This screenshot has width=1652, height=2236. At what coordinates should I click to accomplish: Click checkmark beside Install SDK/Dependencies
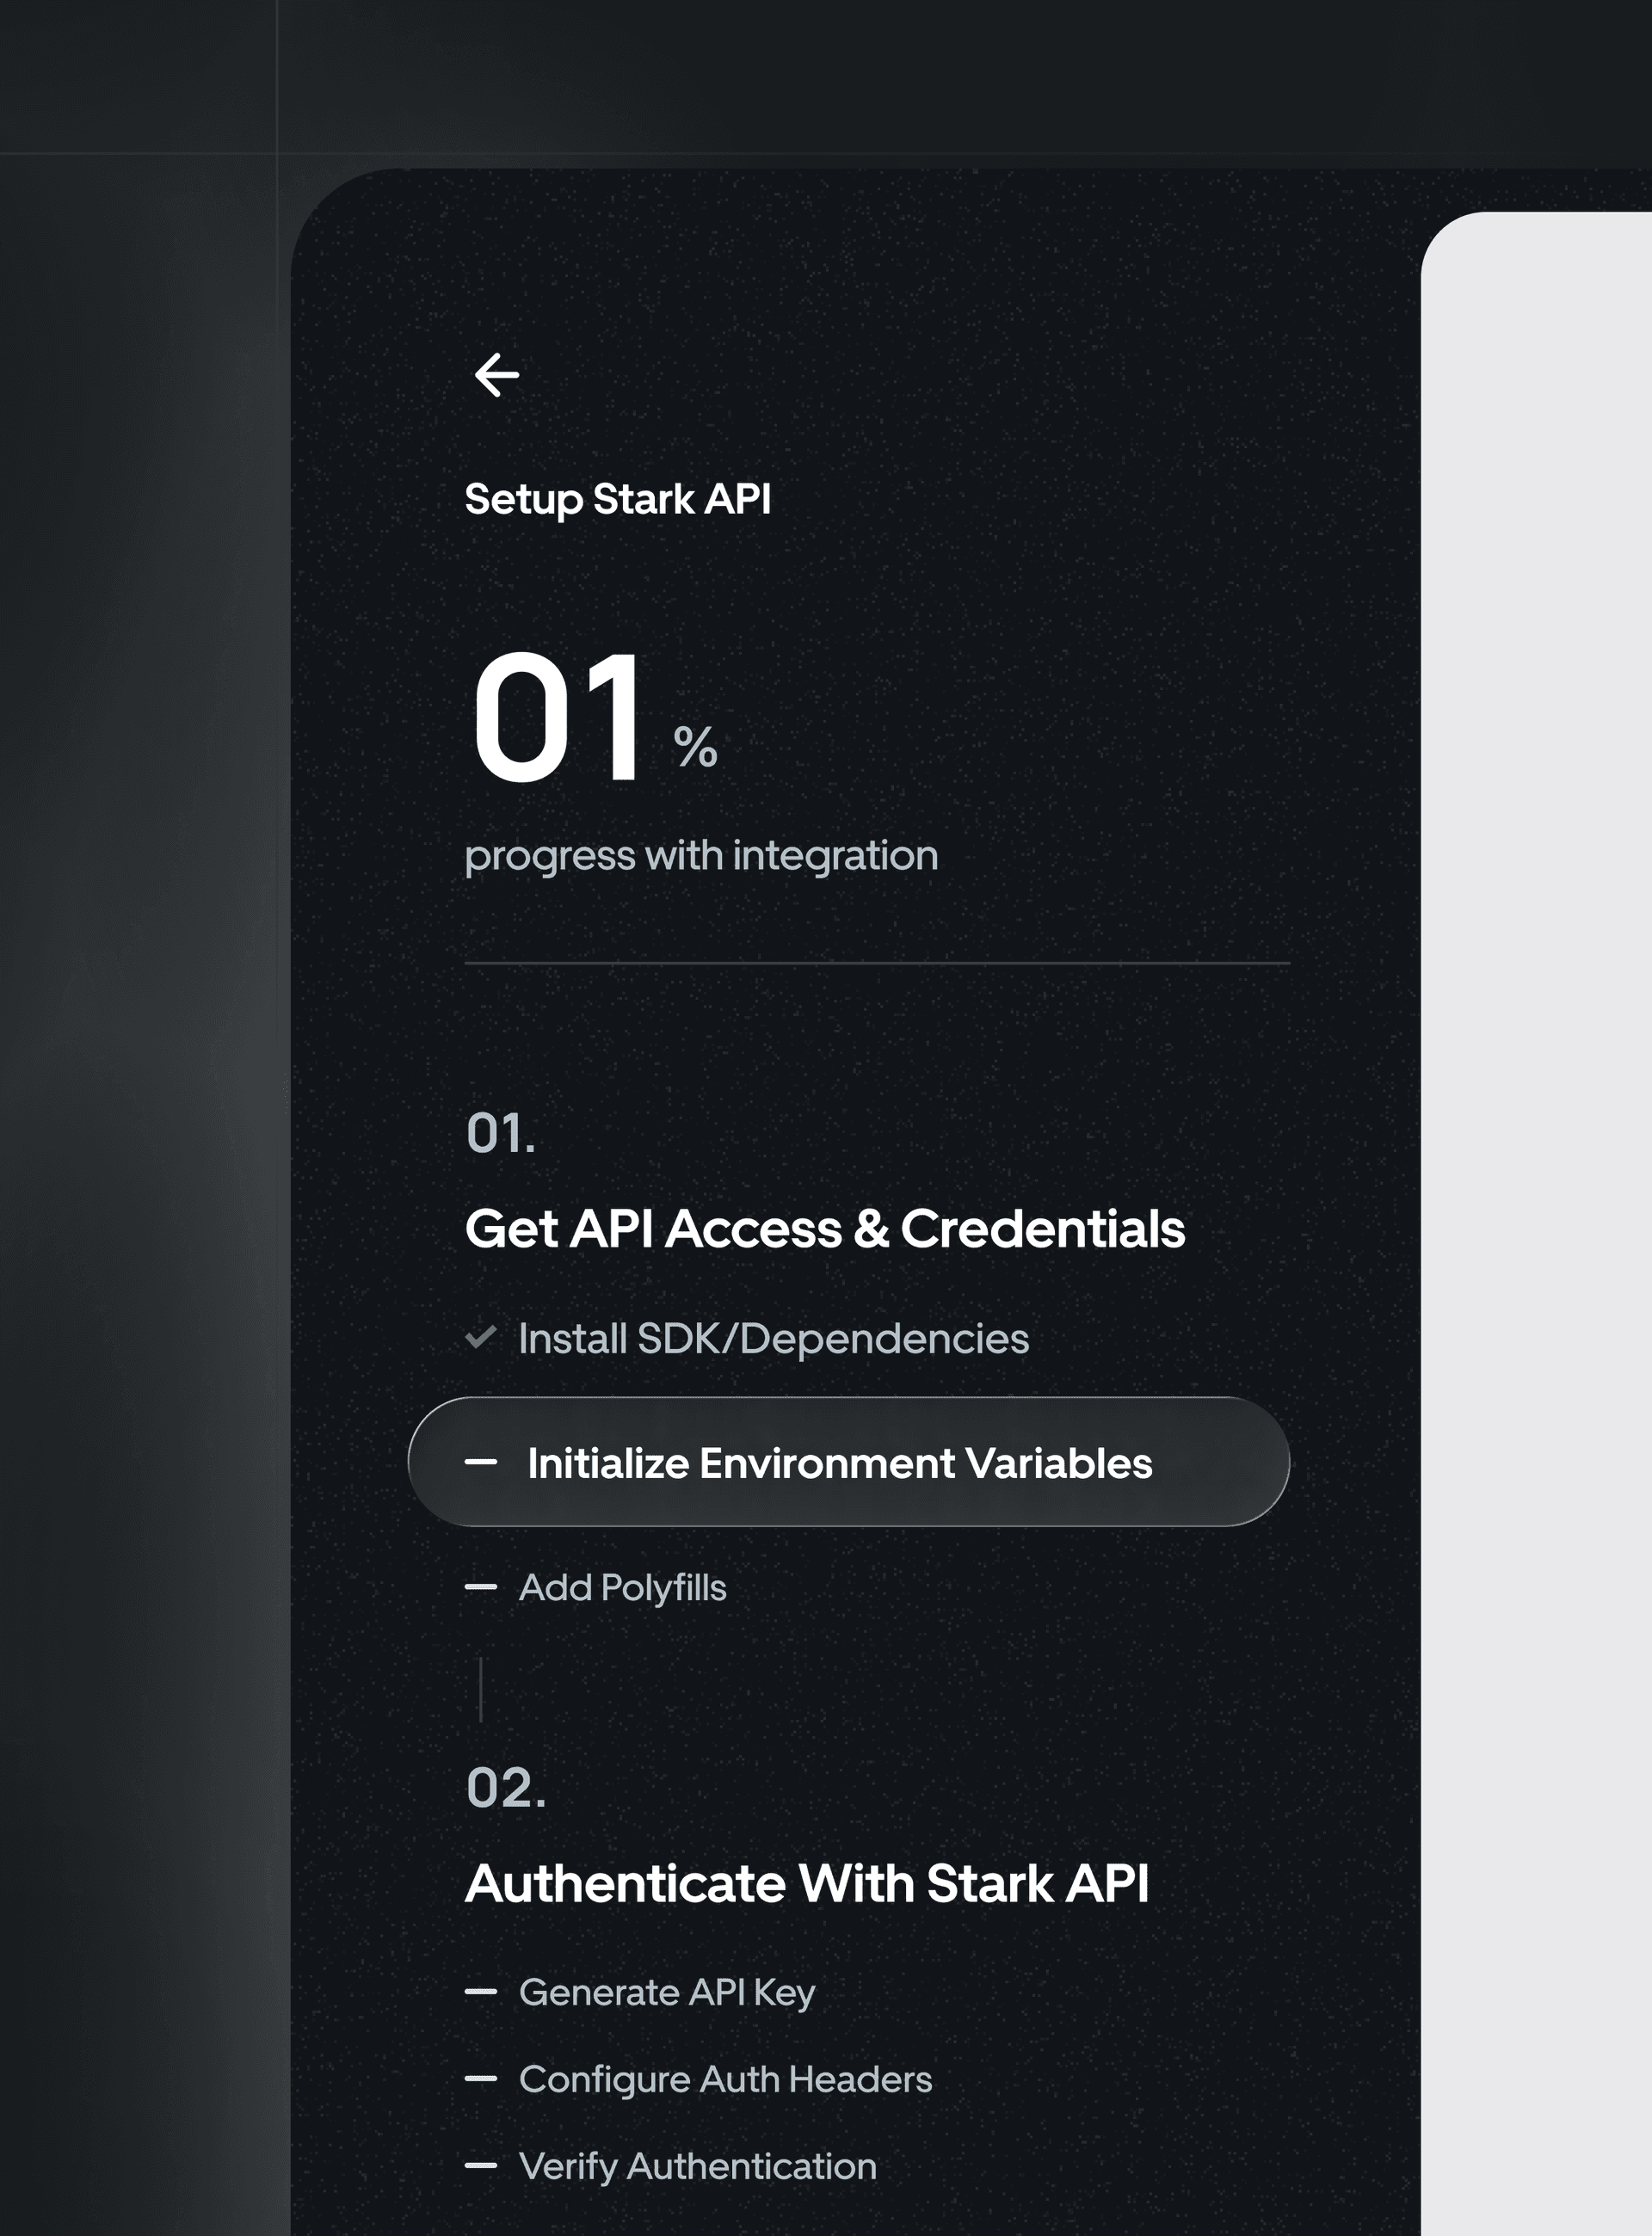coord(481,1337)
